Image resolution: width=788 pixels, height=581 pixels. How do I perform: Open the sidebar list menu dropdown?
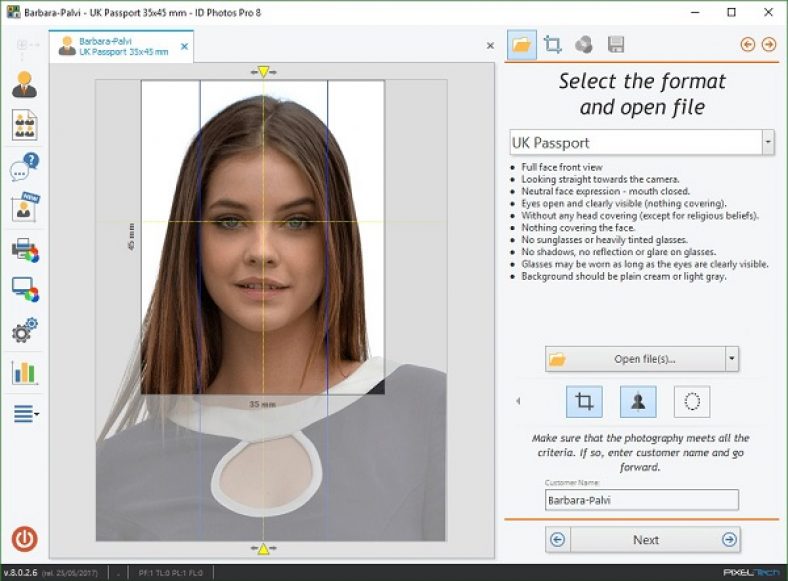tap(26, 413)
